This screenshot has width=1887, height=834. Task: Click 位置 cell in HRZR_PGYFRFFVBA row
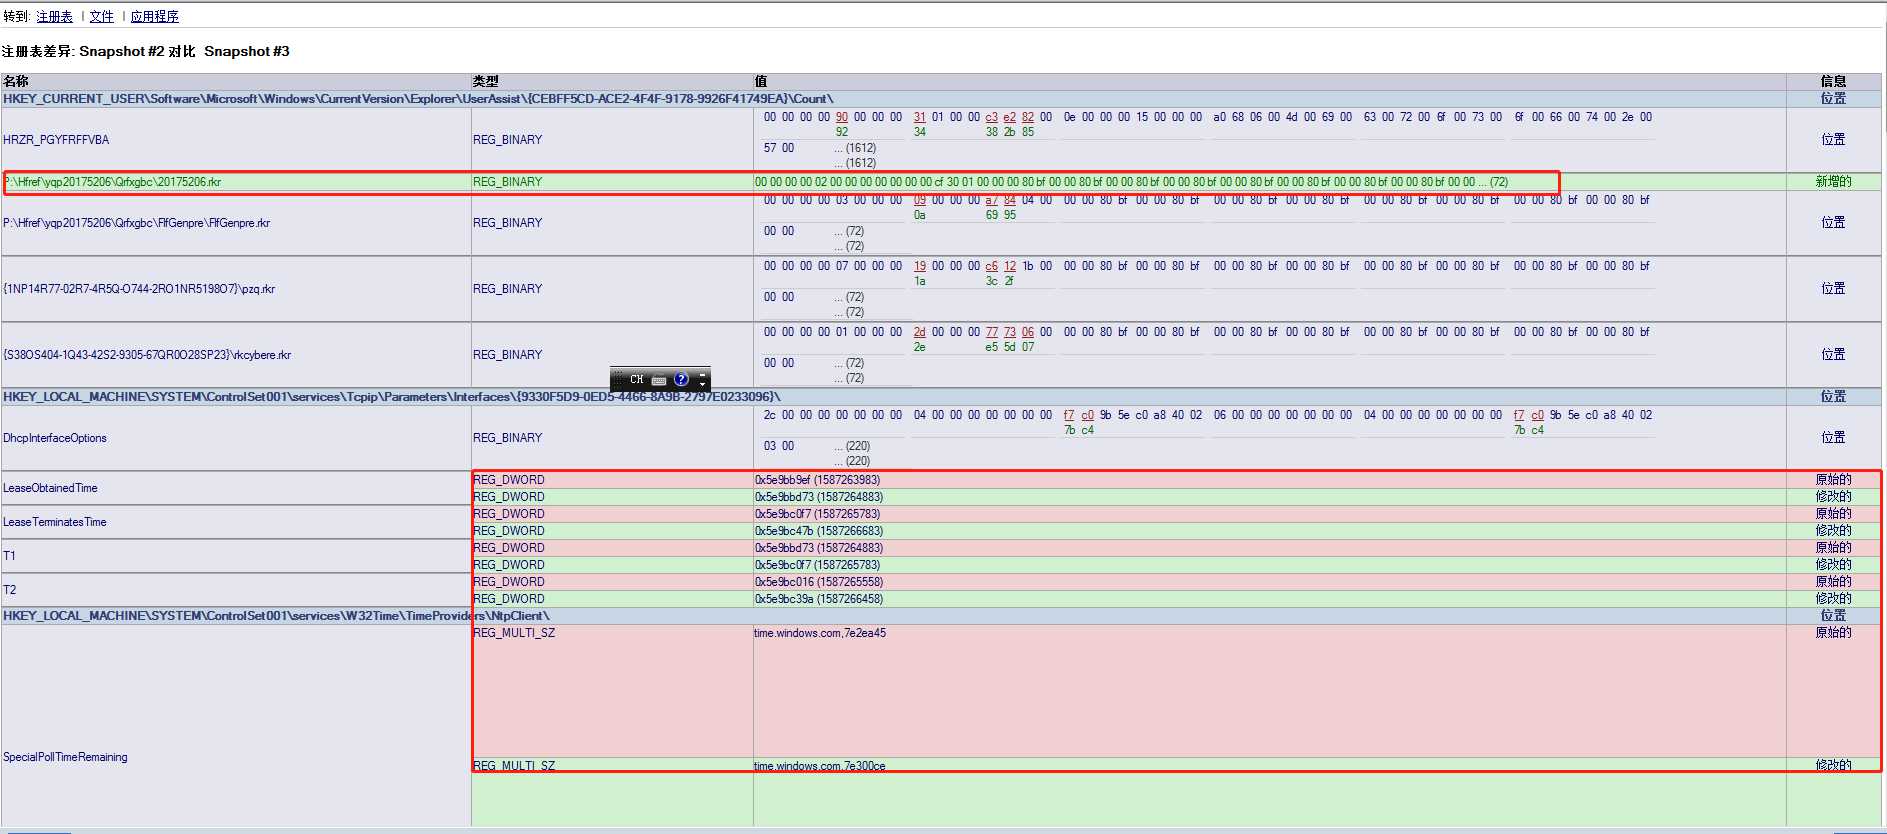(1833, 140)
